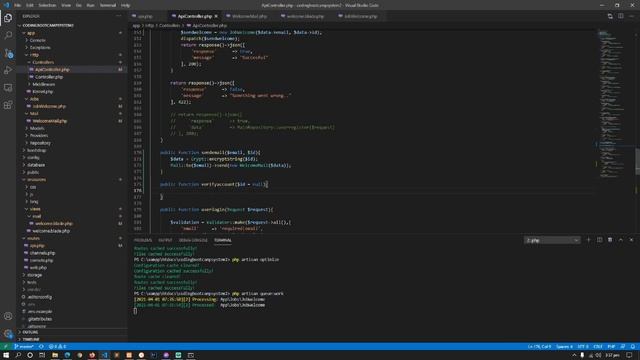Image resolution: width=640 pixels, height=360 pixels.
Task: Open the Remote Explorer view
Action: coord(8,88)
